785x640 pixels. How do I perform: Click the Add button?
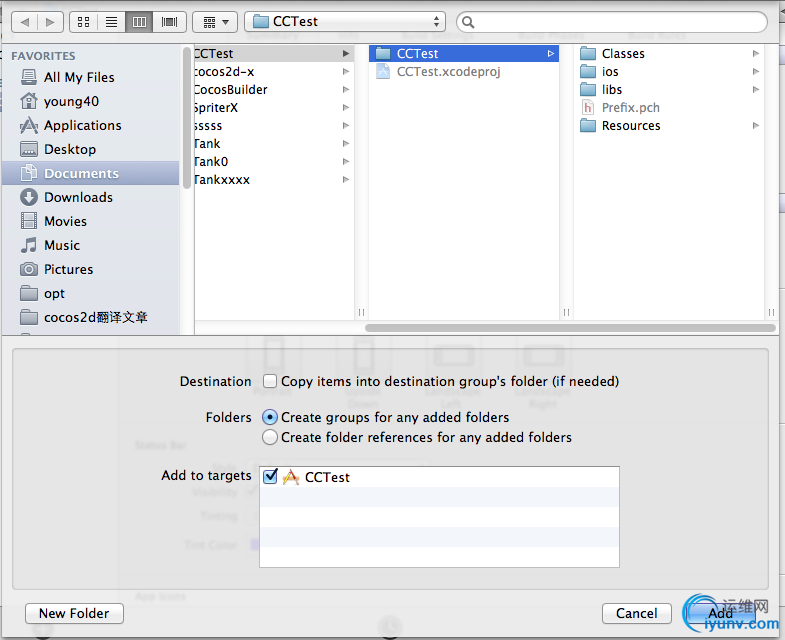tap(720, 613)
